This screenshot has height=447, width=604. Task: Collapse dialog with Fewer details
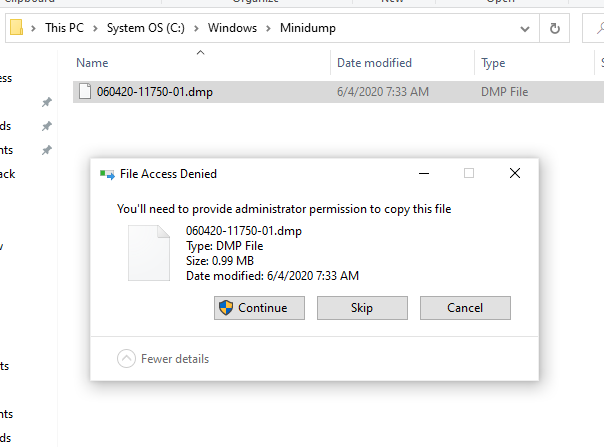tap(163, 359)
